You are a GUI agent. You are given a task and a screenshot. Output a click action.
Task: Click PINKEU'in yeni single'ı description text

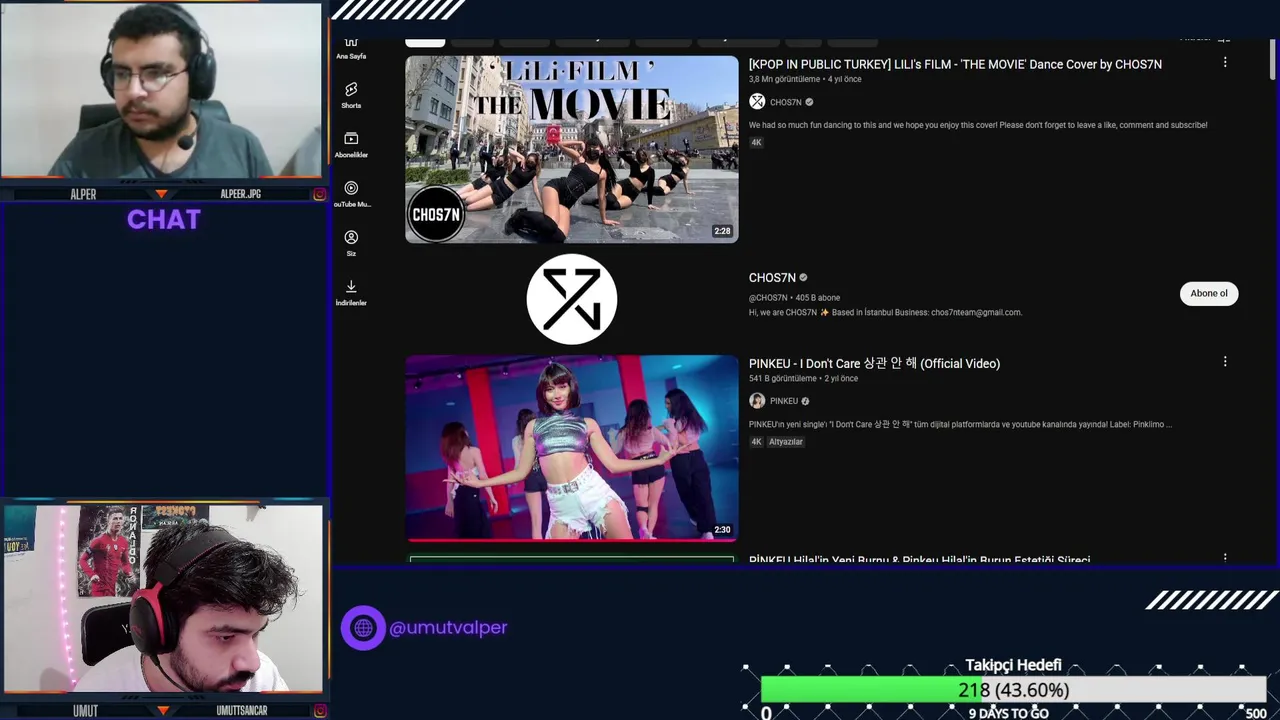pyautogui.click(x=960, y=425)
